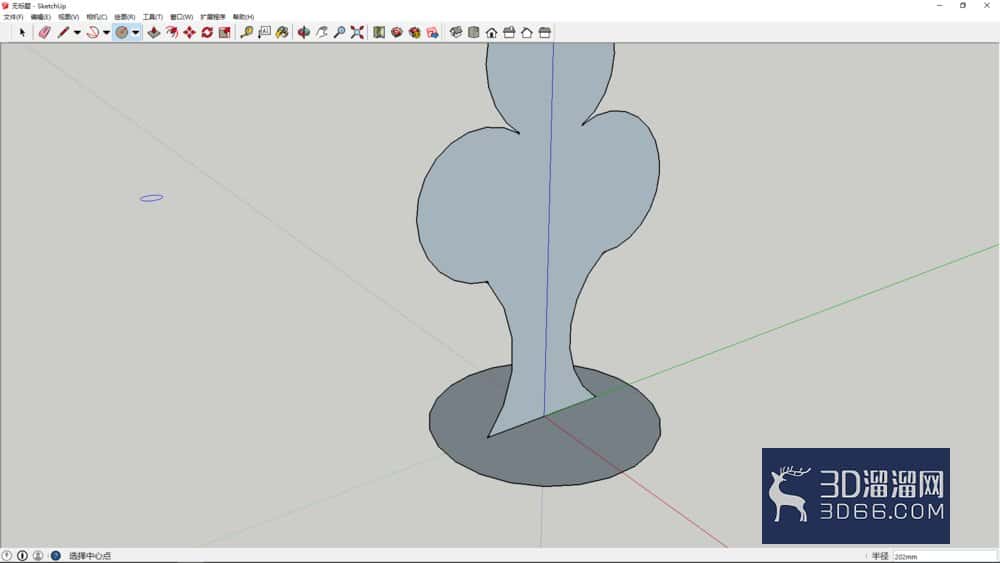Click the credits status bar icon
Viewport: 1000px width, 563px height.
click(x=22, y=555)
